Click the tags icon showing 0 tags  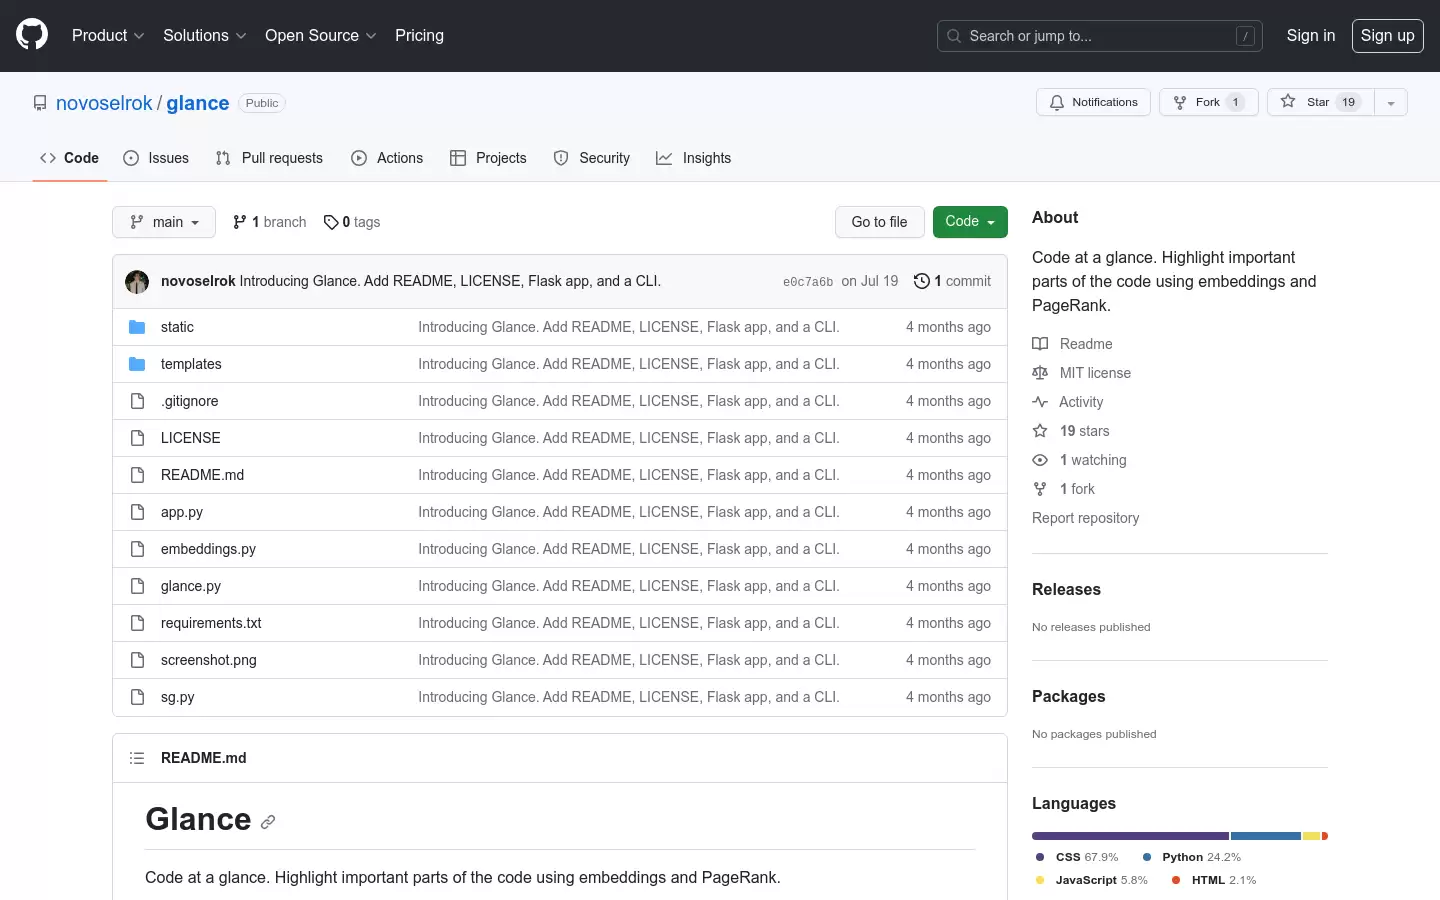331,222
